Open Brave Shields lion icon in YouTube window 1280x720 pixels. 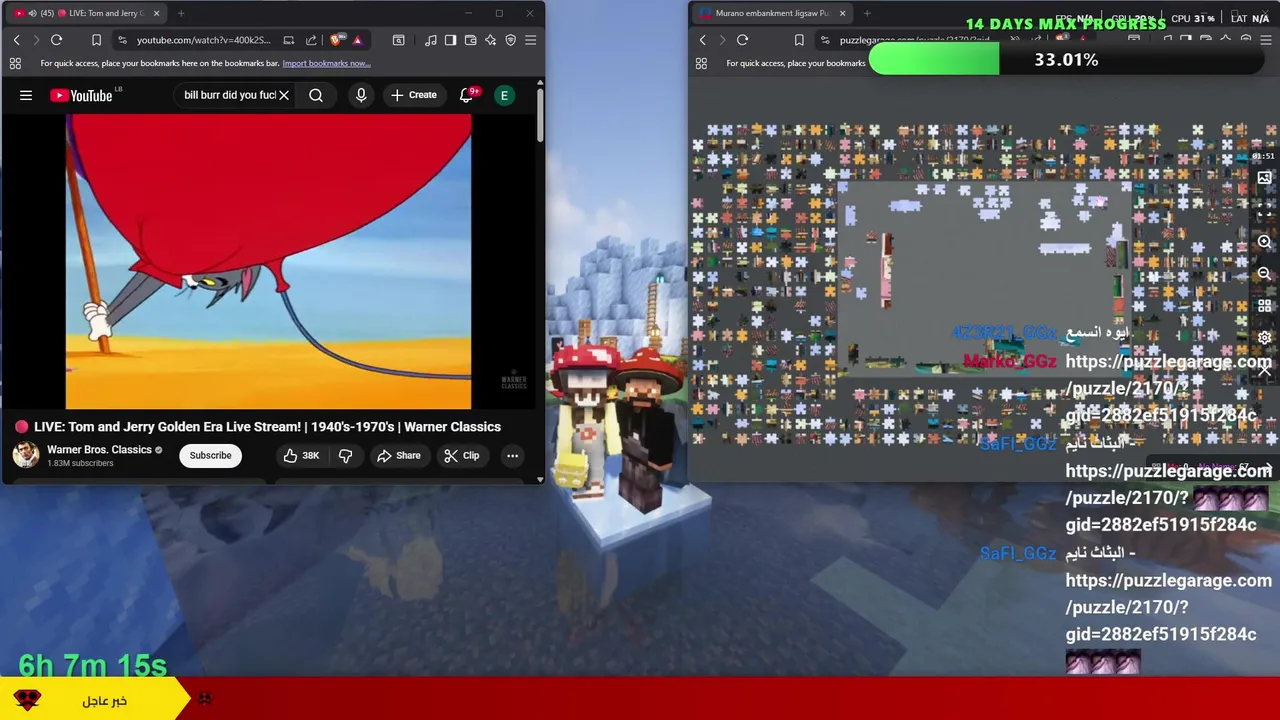pos(336,40)
